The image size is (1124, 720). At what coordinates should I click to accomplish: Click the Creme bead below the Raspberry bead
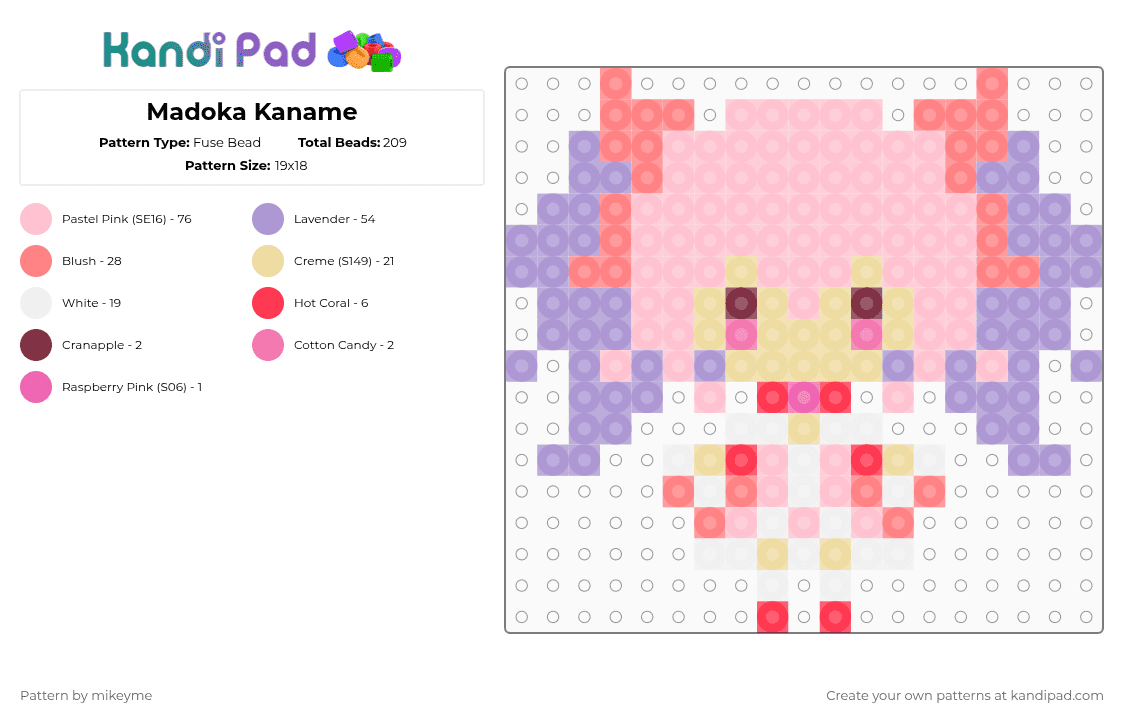(804, 429)
